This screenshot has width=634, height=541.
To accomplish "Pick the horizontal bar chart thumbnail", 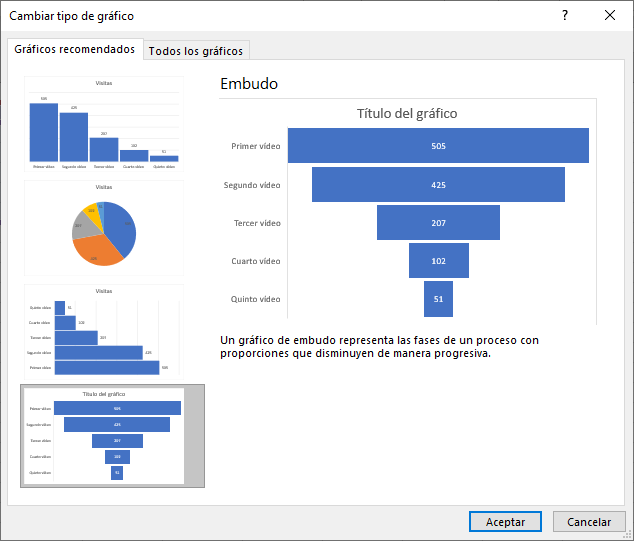I will click(104, 332).
